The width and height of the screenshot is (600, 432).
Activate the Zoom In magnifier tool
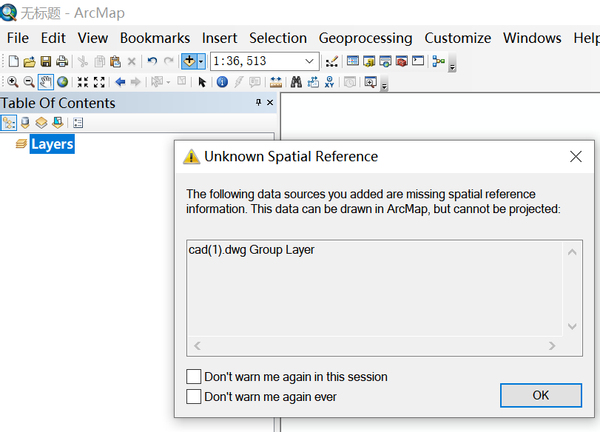tap(12, 82)
